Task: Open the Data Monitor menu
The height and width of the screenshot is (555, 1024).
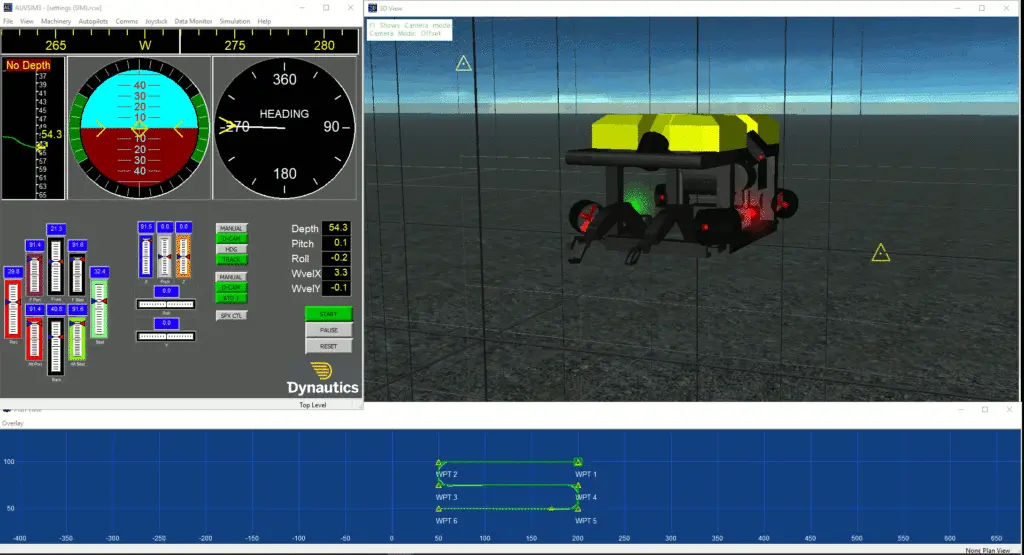Action: 193,22
